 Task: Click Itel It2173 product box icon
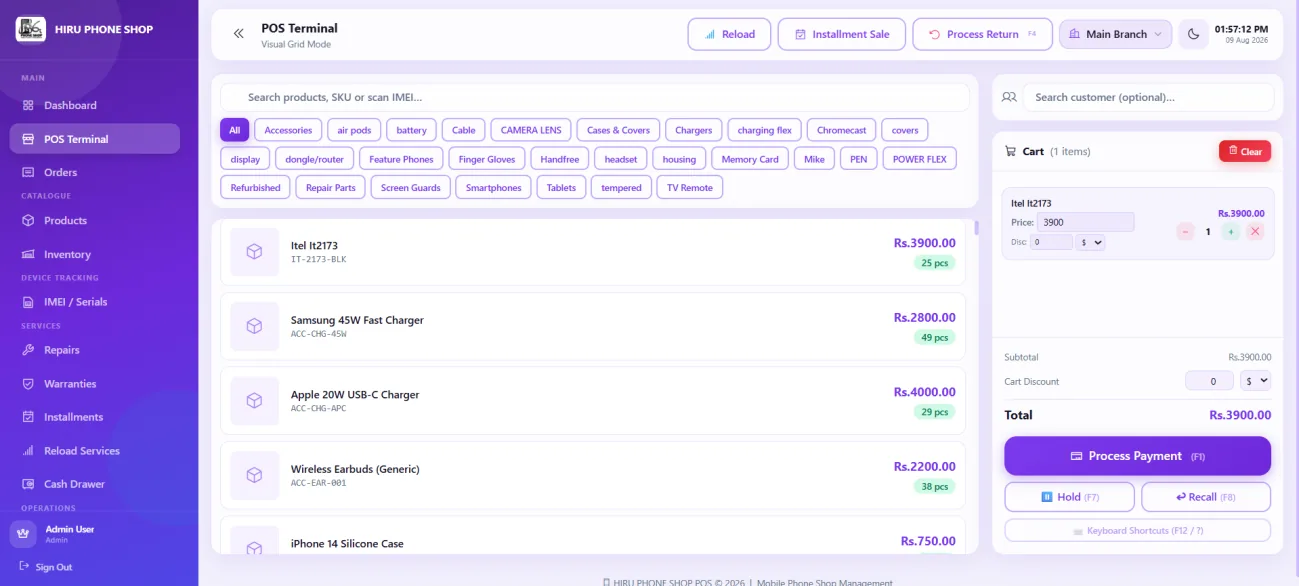click(254, 252)
